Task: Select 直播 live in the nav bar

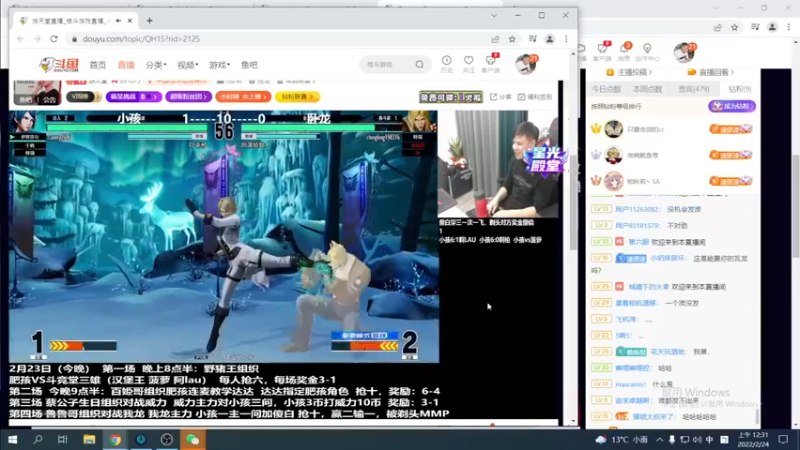Action: [x=126, y=65]
